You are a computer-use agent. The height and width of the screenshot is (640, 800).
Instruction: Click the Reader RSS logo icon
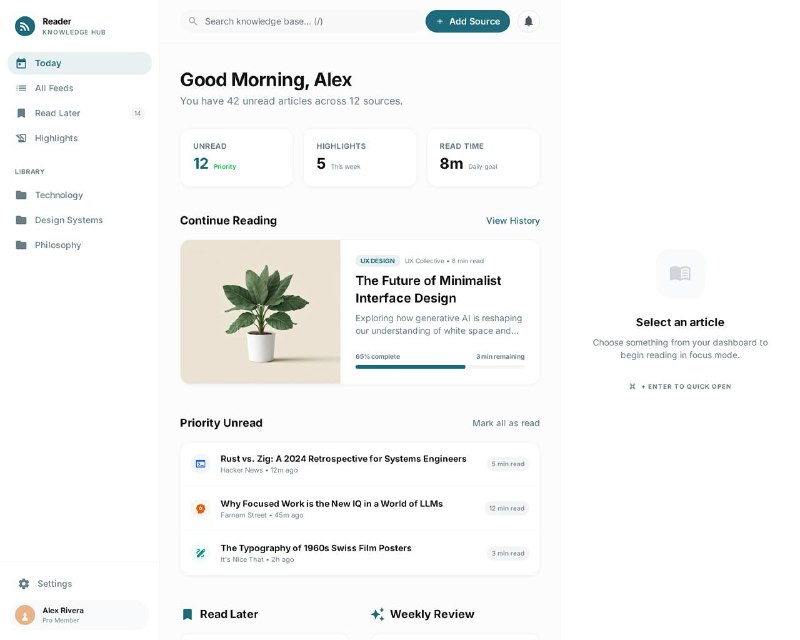(24, 26)
